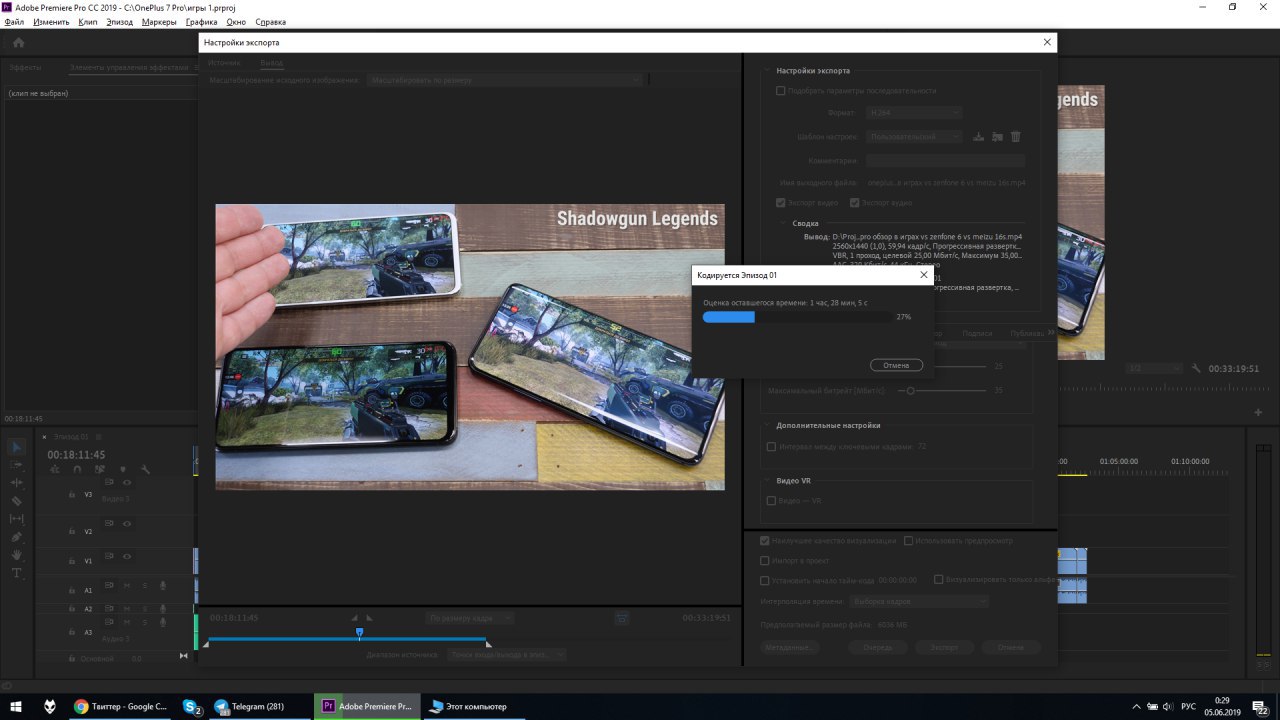Collapse the 'Видео VR' section
1280x720 pixels.
(766, 481)
